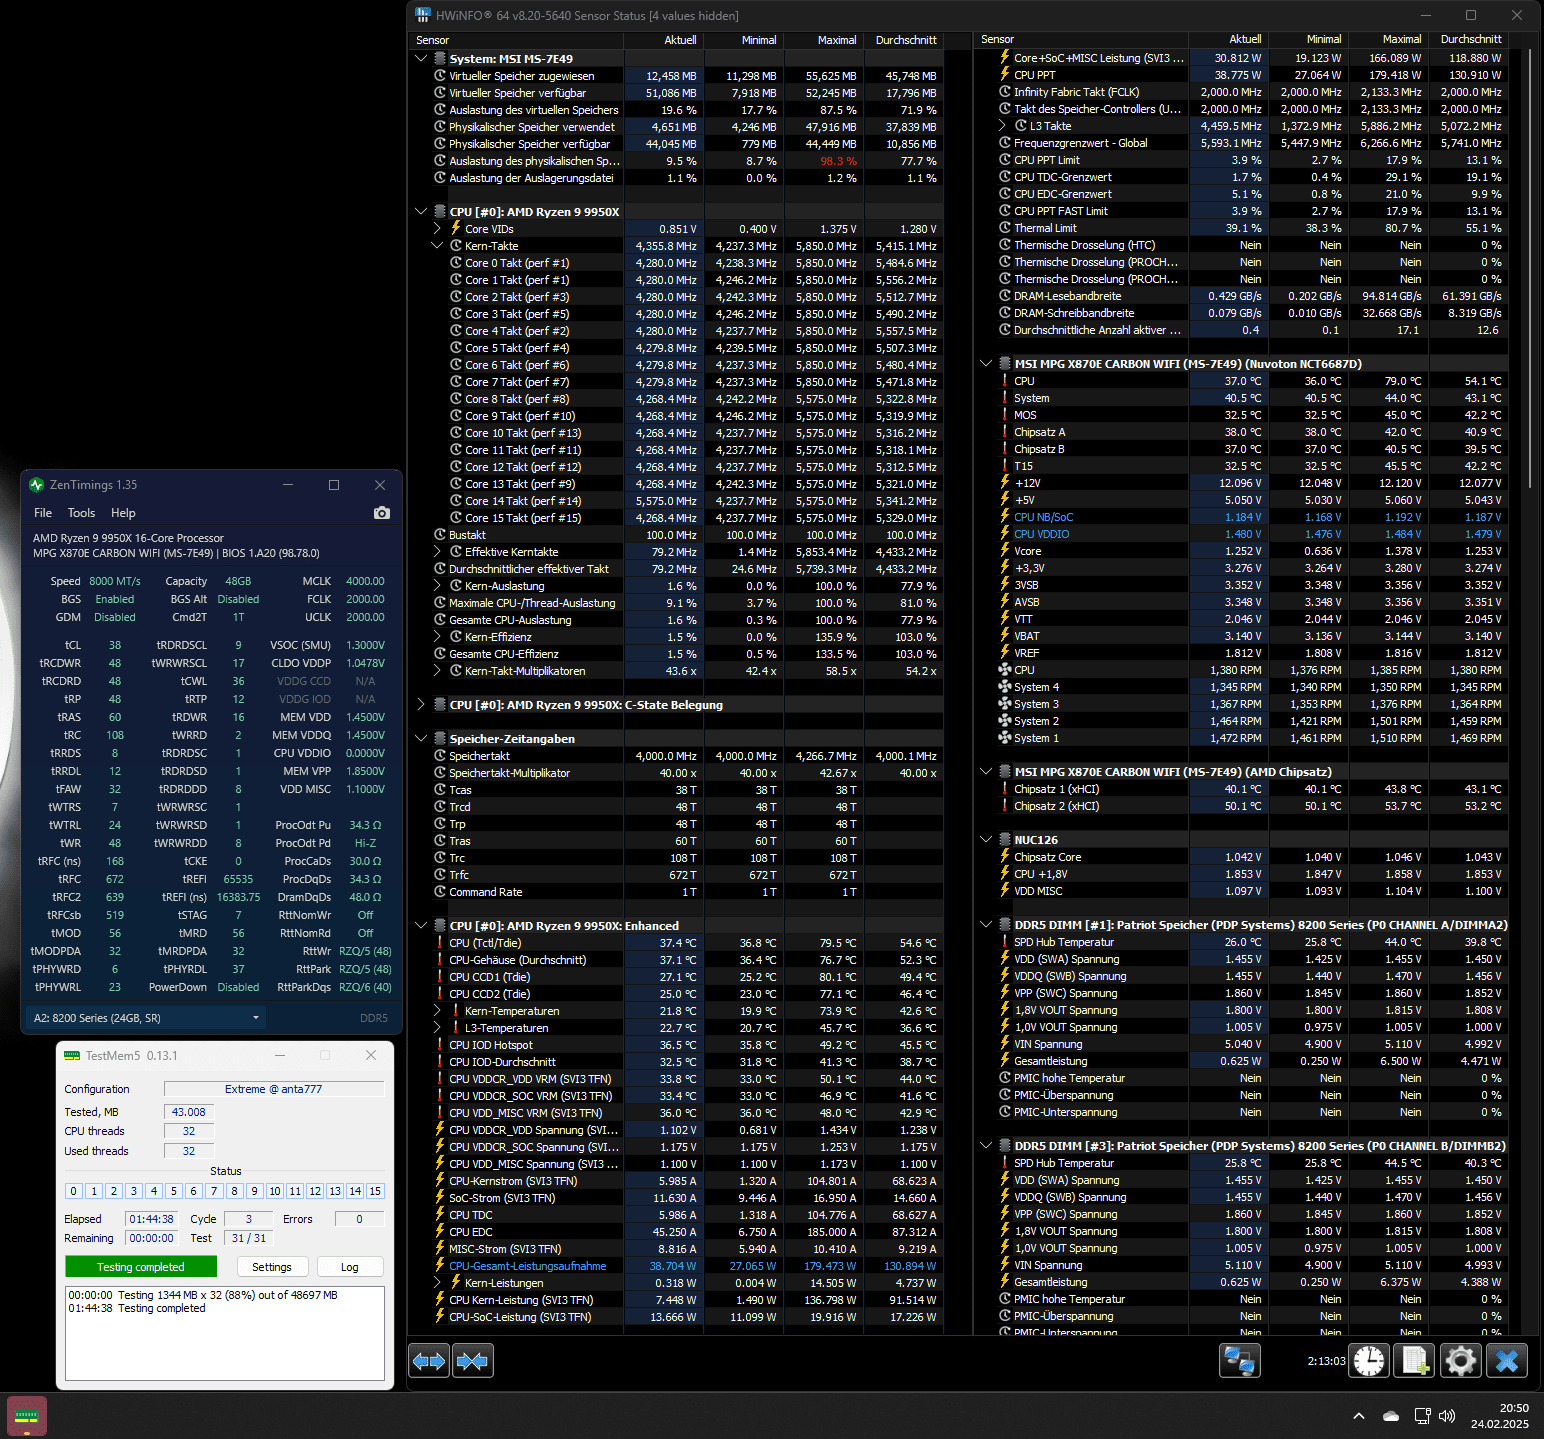The width and height of the screenshot is (1544, 1439).
Task: Show hidden tray icons chevron
Action: point(1358,1416)
